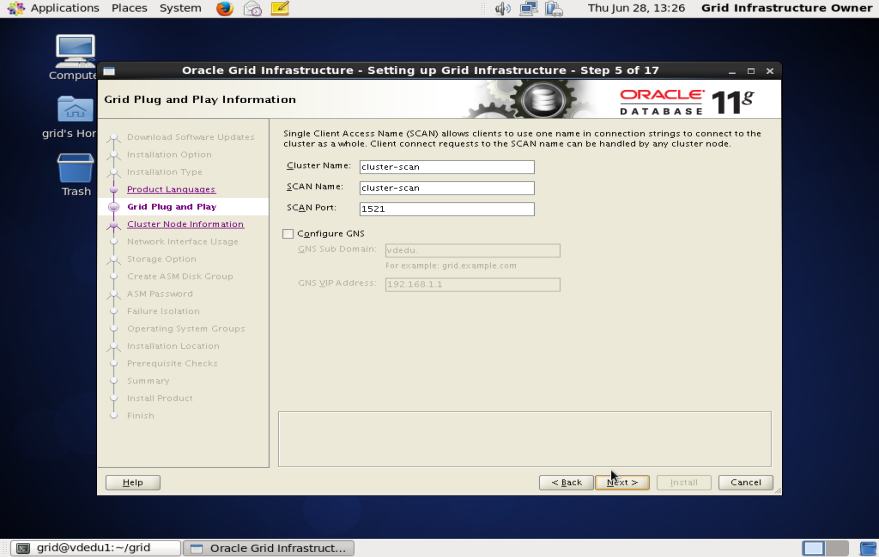
Task: Click in the SCAN Name field
Action: [x=447, y=188]
